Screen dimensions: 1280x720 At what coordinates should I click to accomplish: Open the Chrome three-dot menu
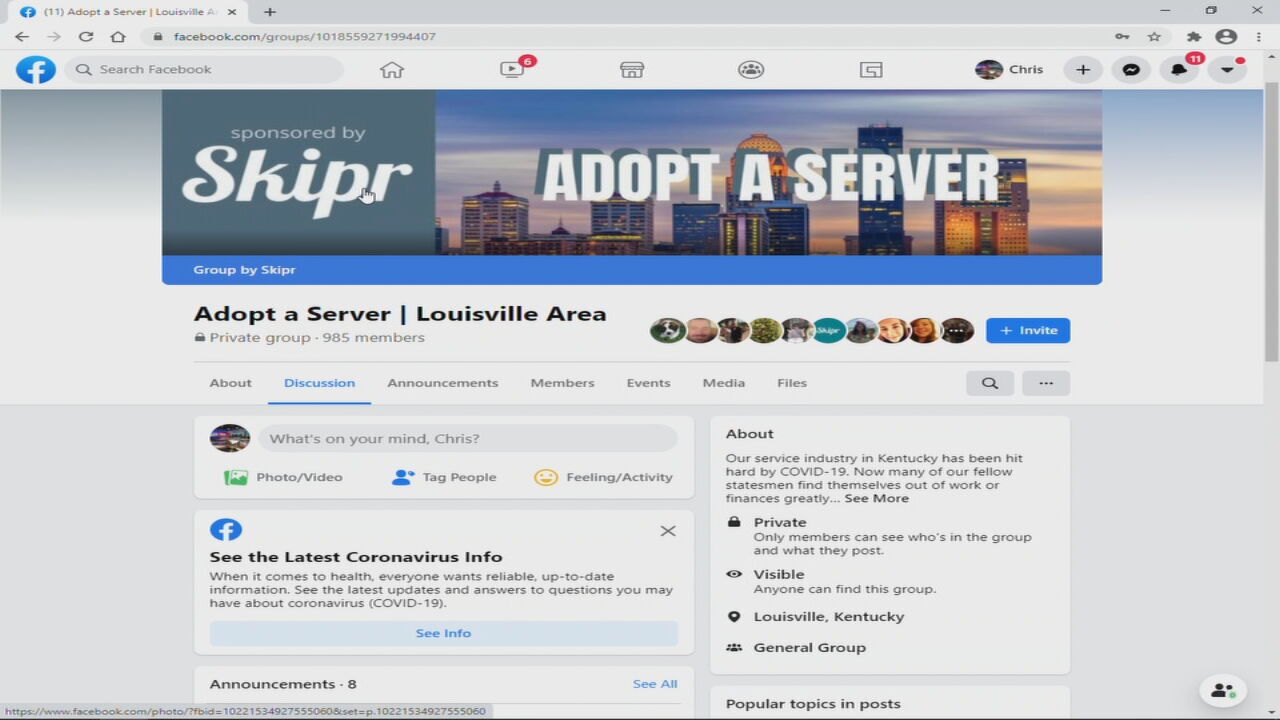pos(1258,36)
